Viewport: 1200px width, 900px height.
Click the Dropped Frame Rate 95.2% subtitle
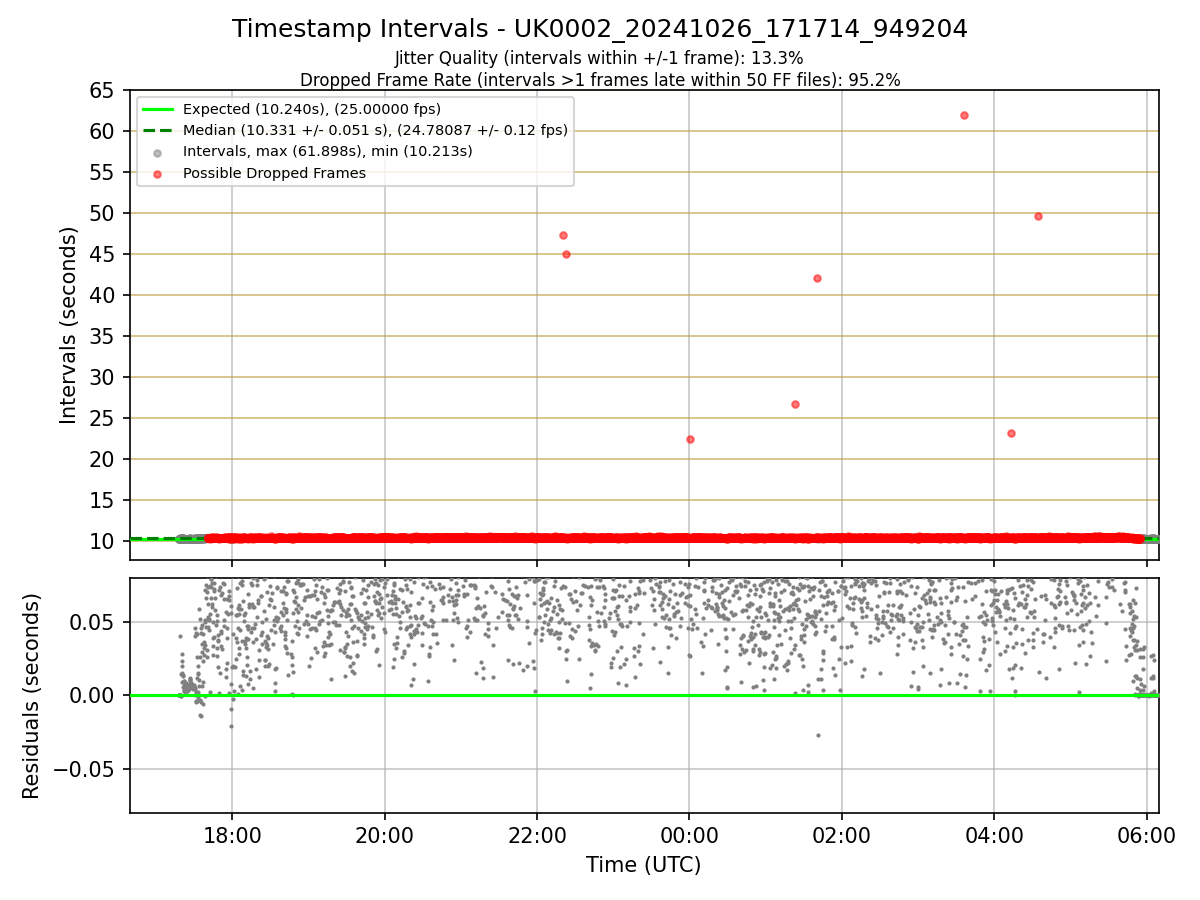(600, 80)
